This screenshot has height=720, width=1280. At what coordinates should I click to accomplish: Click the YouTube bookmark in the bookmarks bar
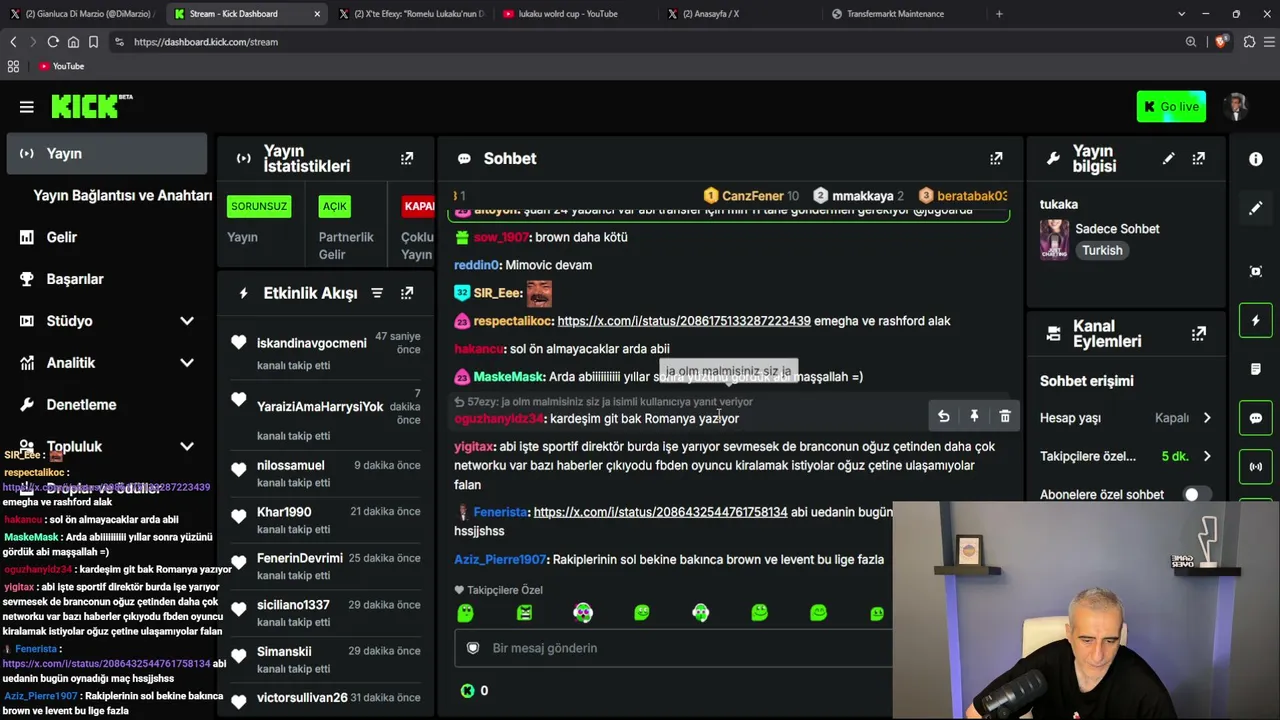click(61, 66)
